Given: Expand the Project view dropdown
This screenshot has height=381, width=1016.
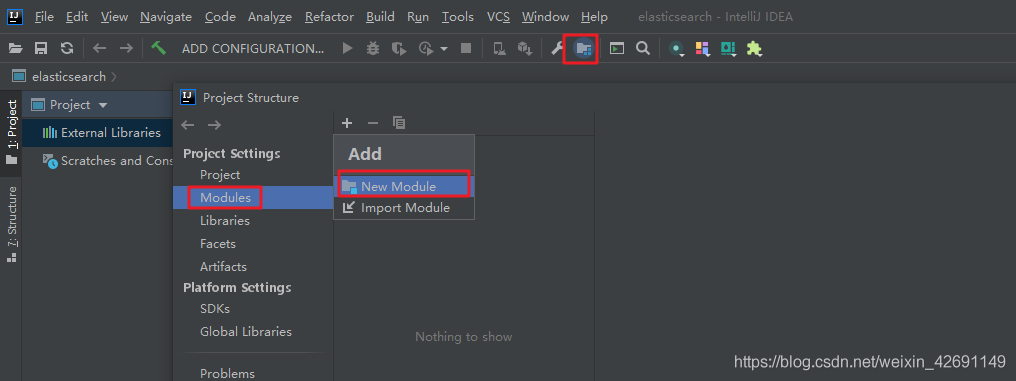Looking at the screenshot, I should (x=103, y=105).
